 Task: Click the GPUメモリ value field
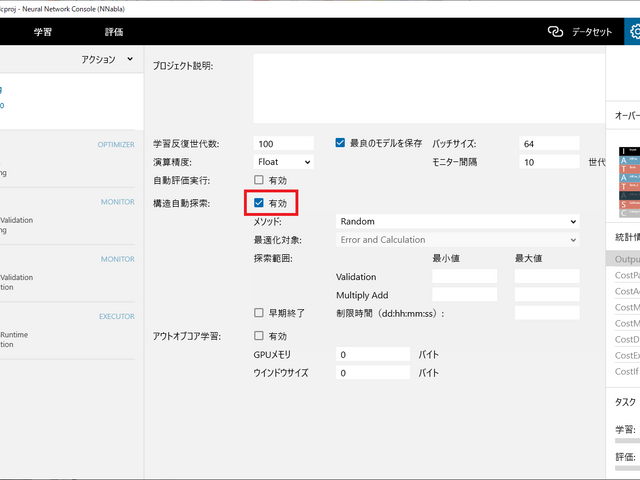coord(373,354)
